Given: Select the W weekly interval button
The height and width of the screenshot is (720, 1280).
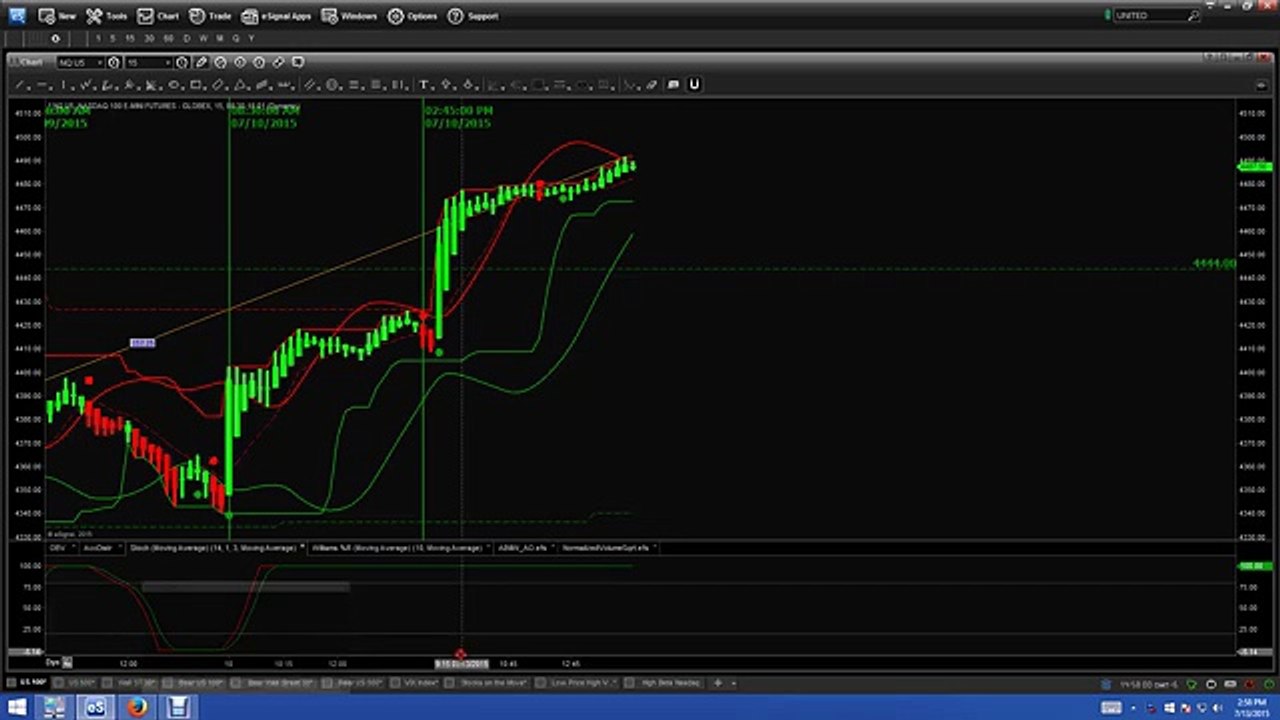Looking at the screenshot, I should pos(203,38).
